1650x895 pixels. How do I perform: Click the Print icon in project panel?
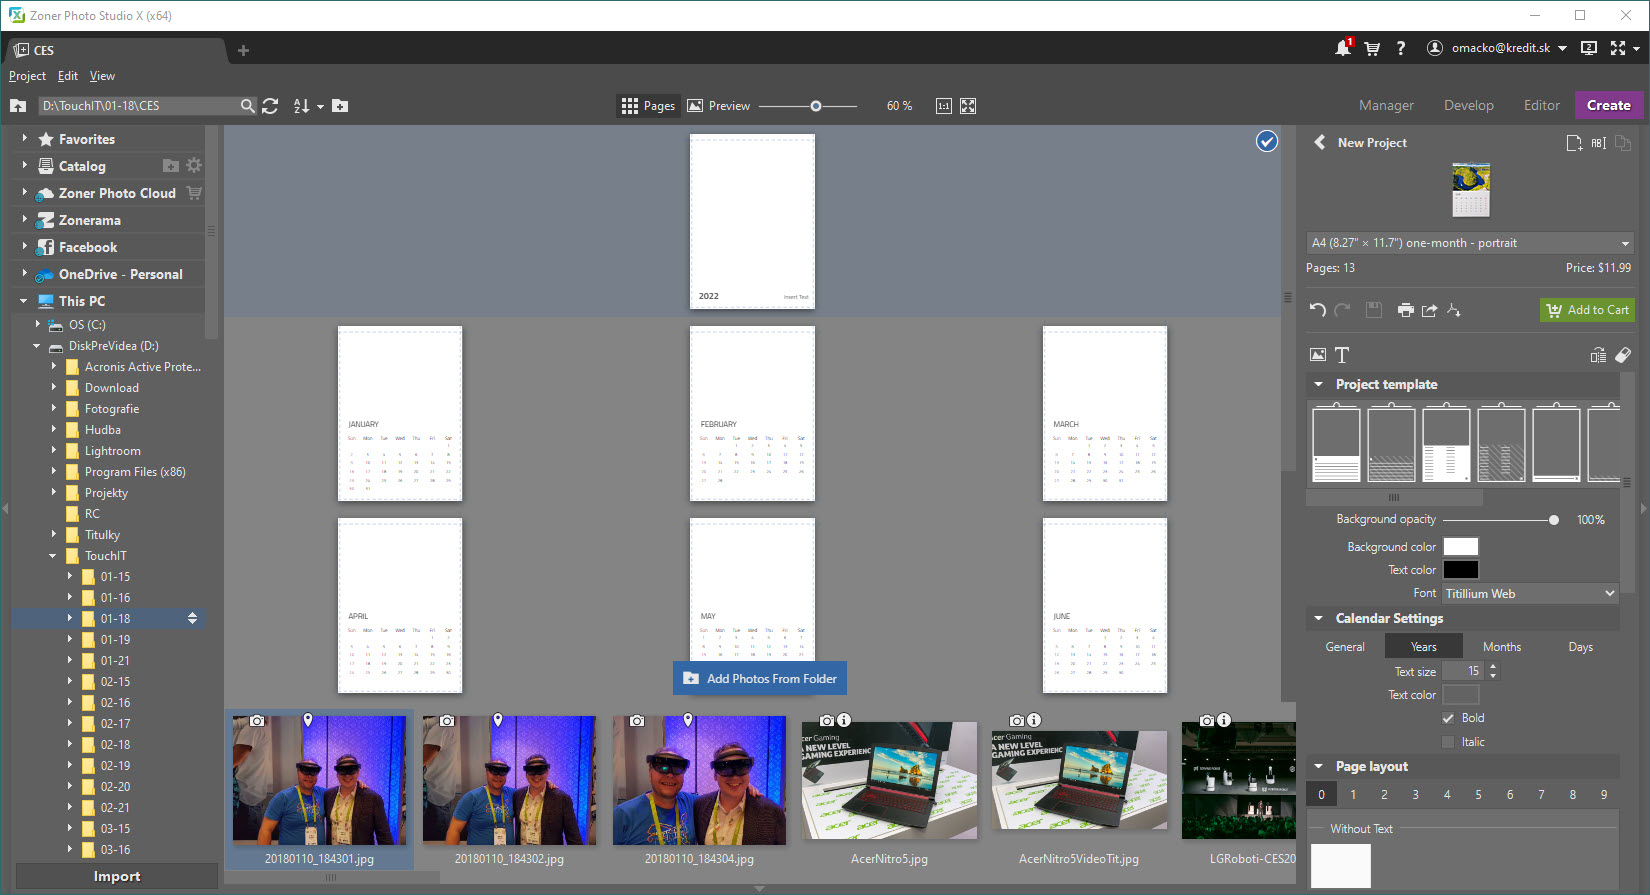tap(1405, 310)
